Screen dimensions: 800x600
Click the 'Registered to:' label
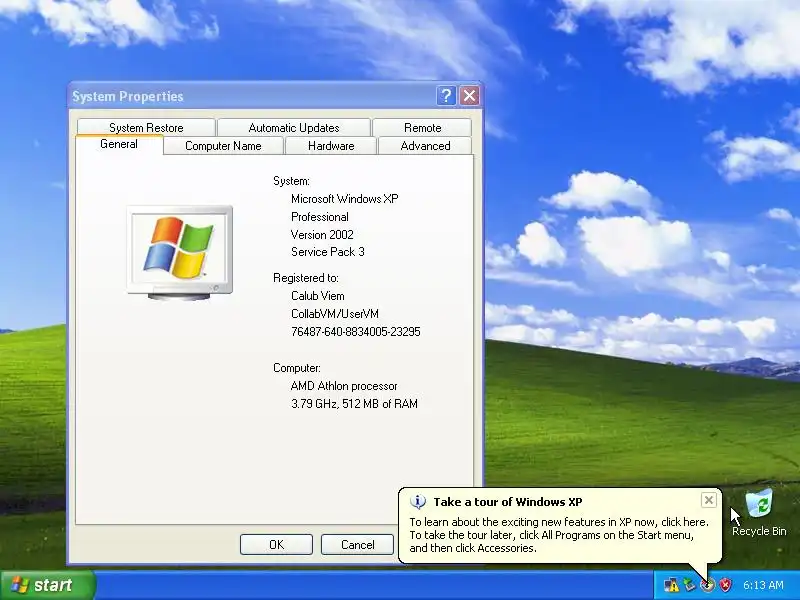pos(306,278)
